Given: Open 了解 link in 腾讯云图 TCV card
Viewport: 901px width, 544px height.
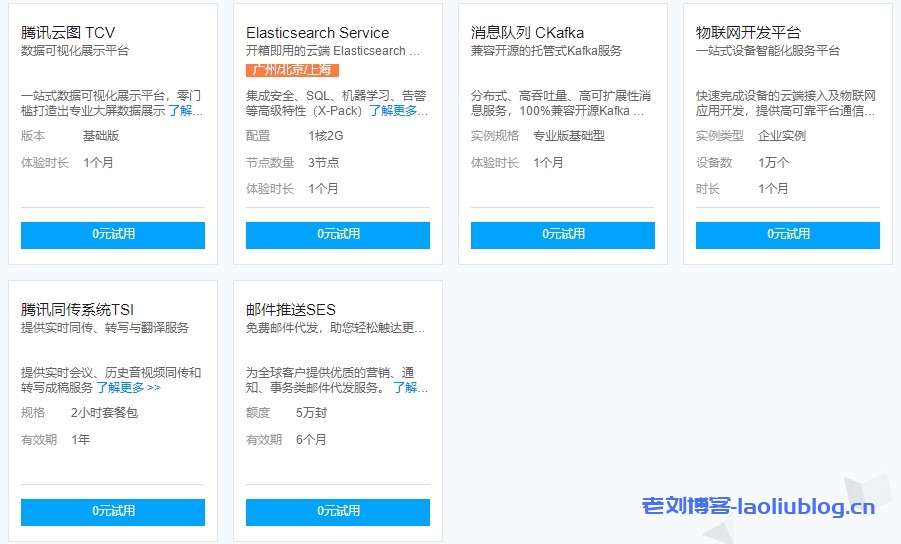Looking at the screenshot, I should (x=186, y=111).
